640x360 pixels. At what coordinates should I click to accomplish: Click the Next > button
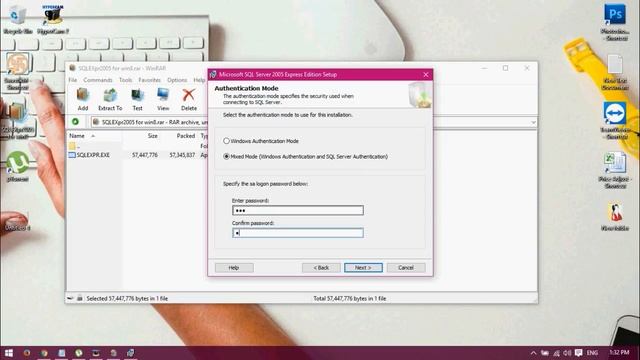coord(363,268)
